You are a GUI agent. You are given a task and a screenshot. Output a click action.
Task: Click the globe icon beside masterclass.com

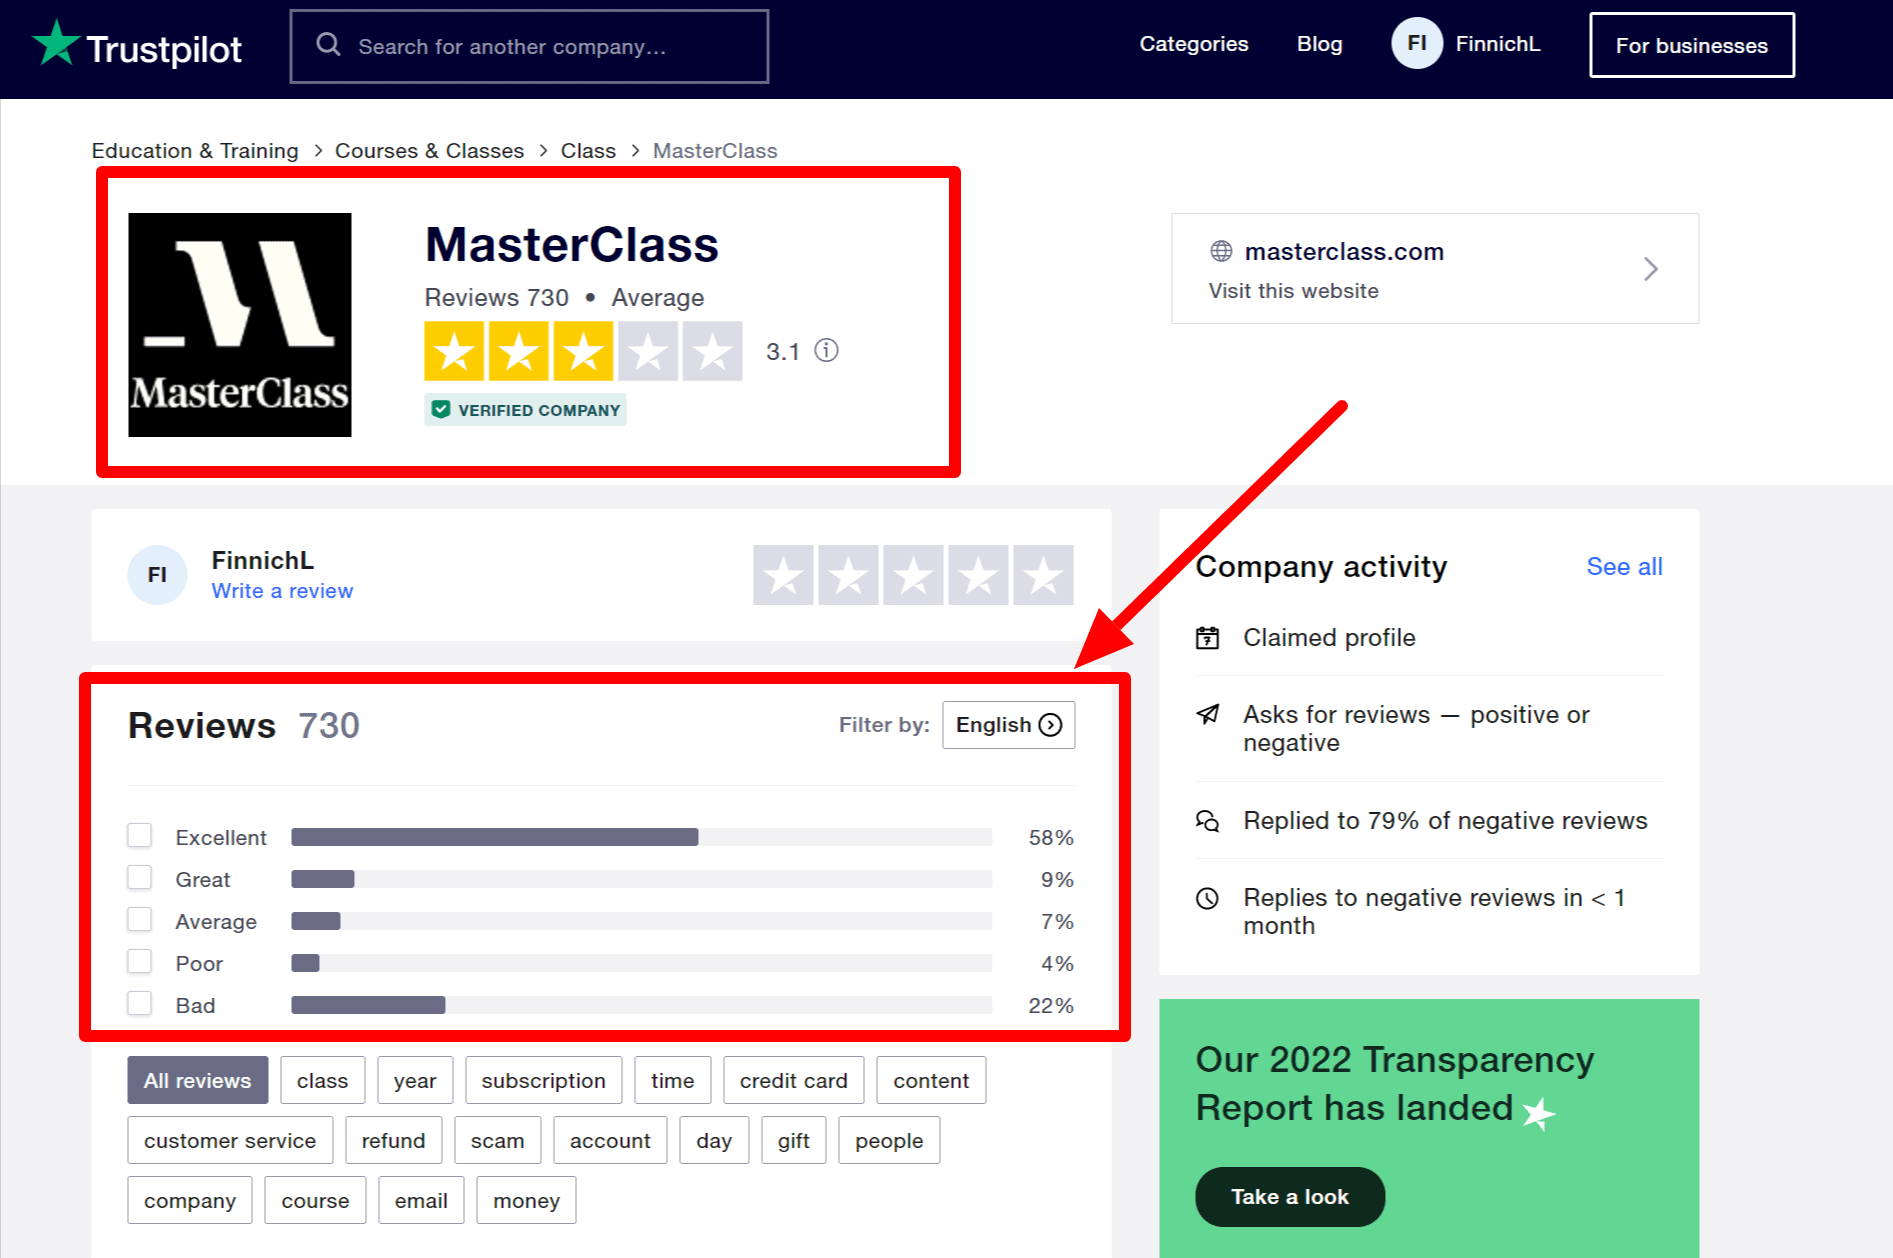(1221, 251)
